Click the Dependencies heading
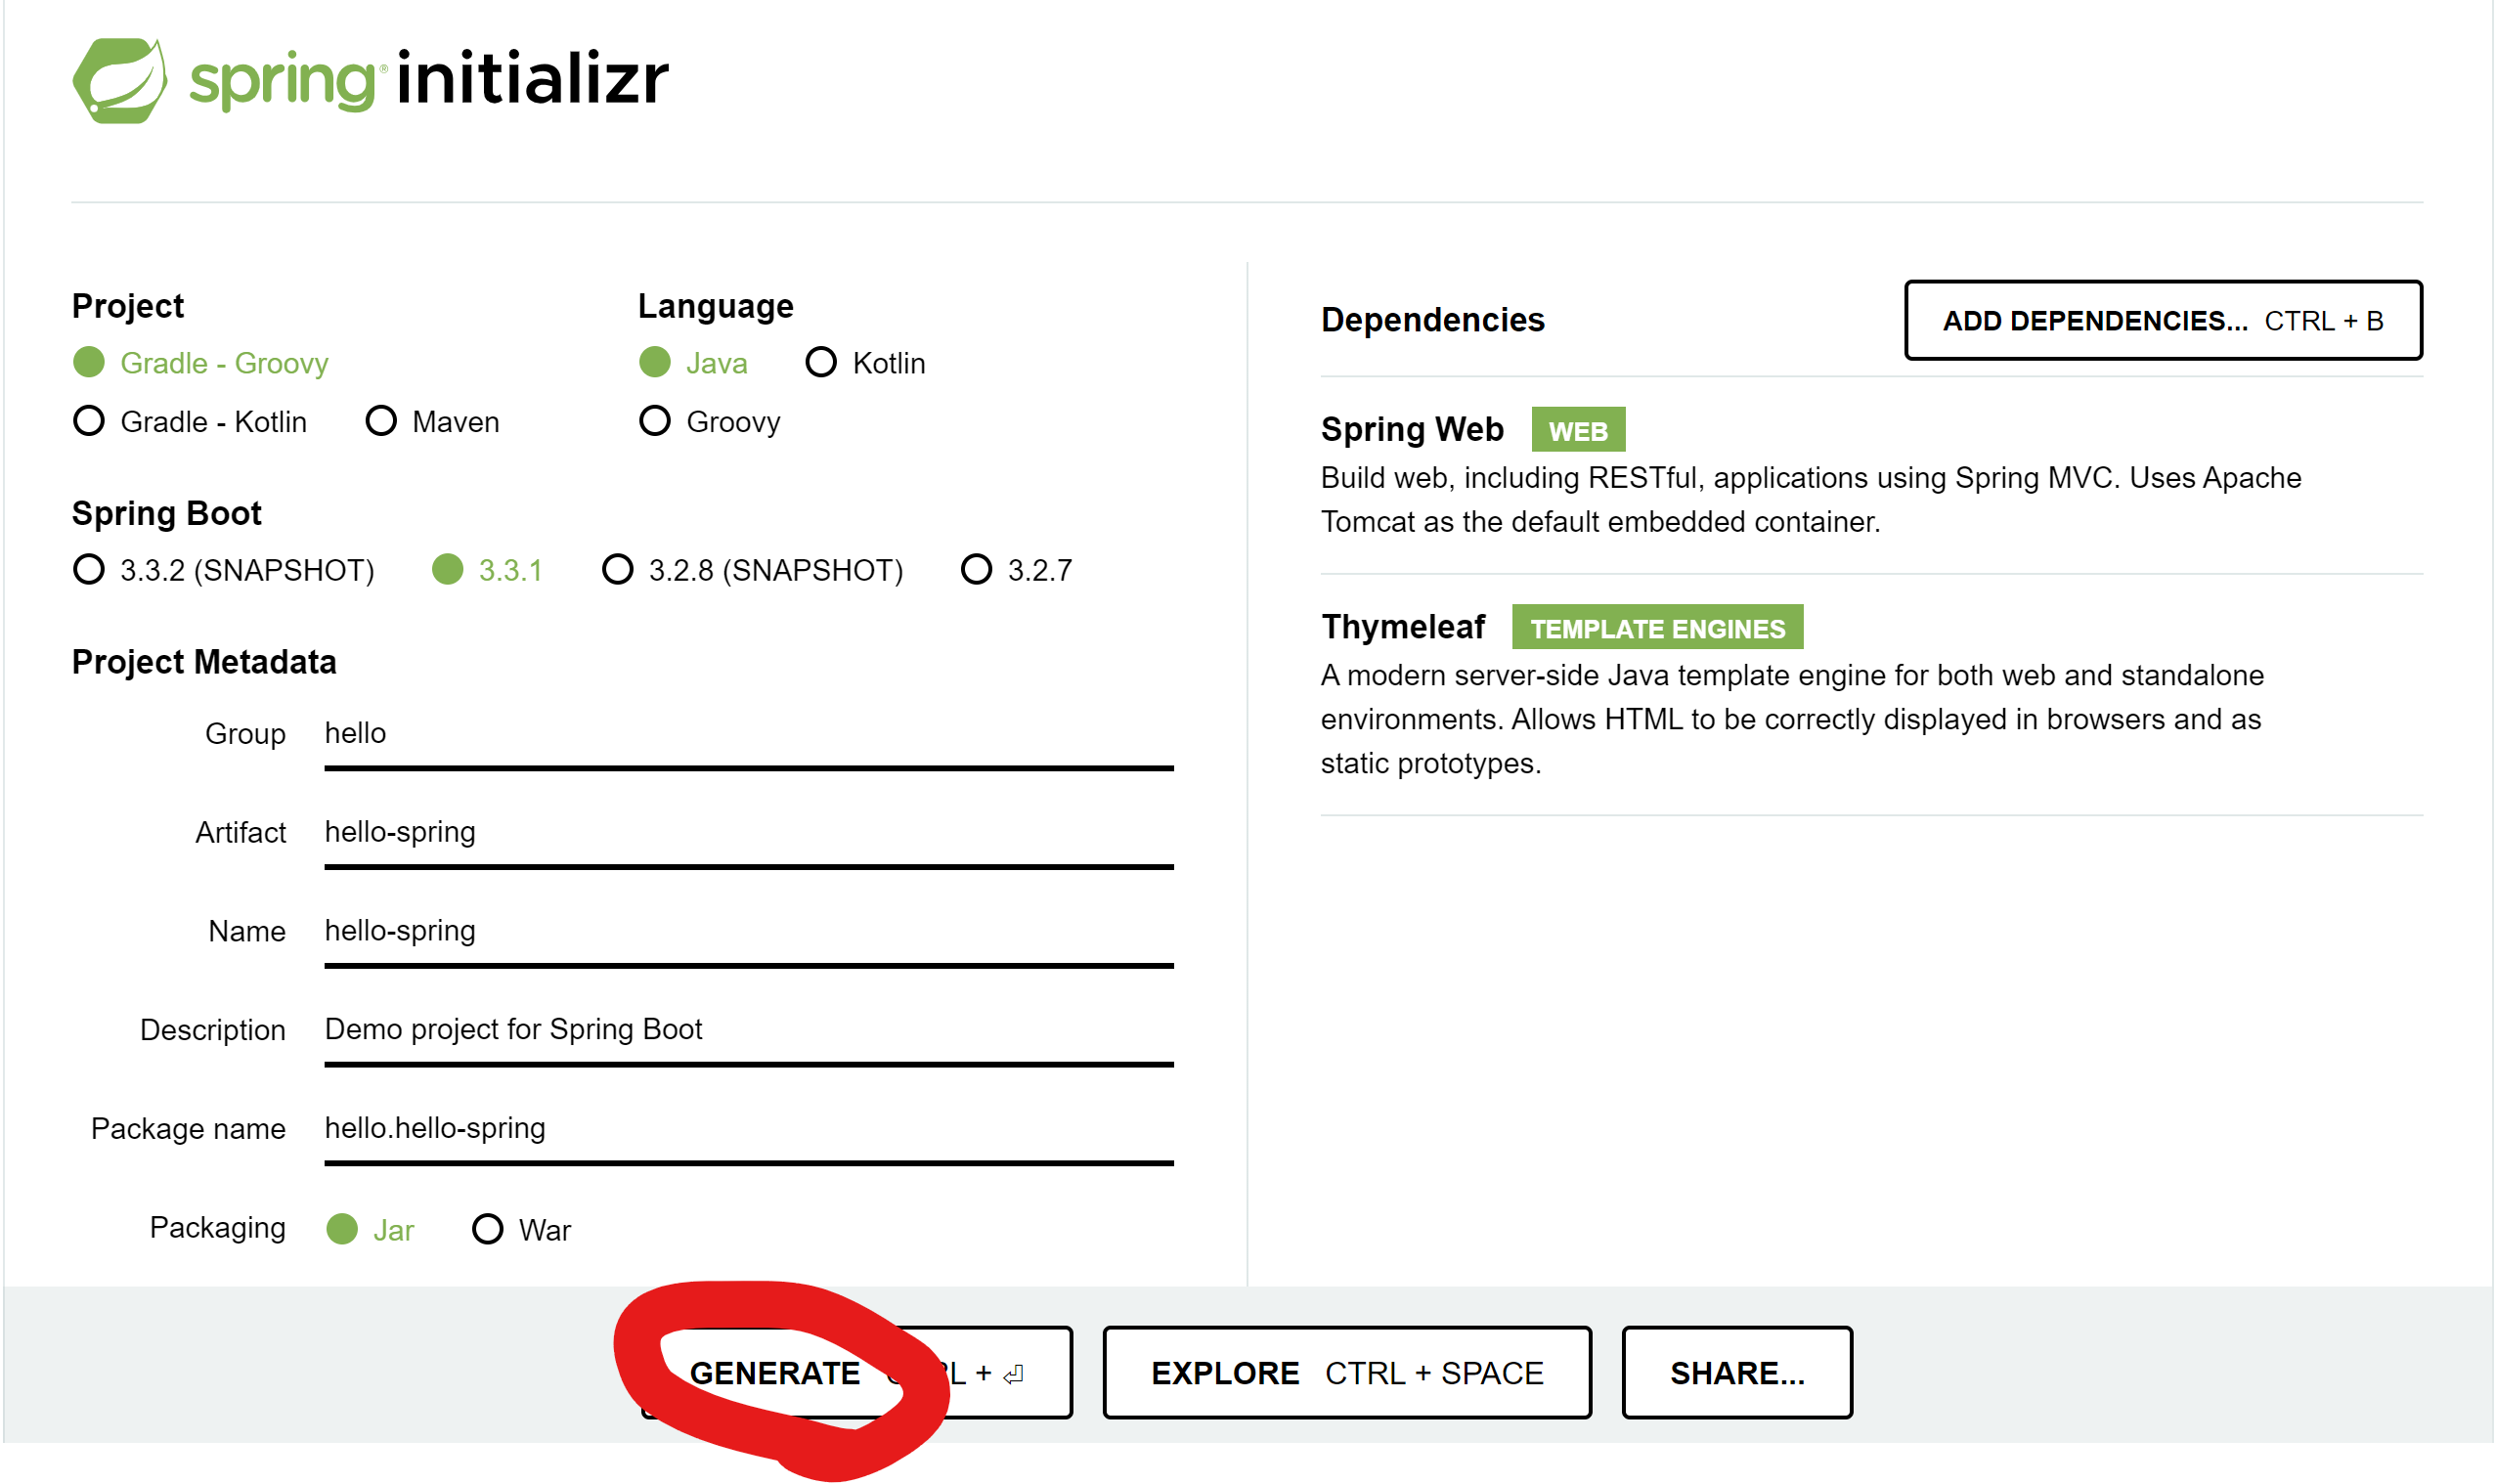The image size is (2495, 1484). click(1432, 320)
